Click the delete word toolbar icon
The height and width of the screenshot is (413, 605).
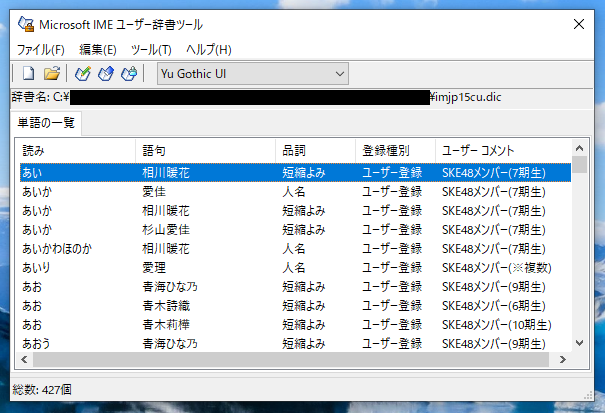click(x=129, y=73)
